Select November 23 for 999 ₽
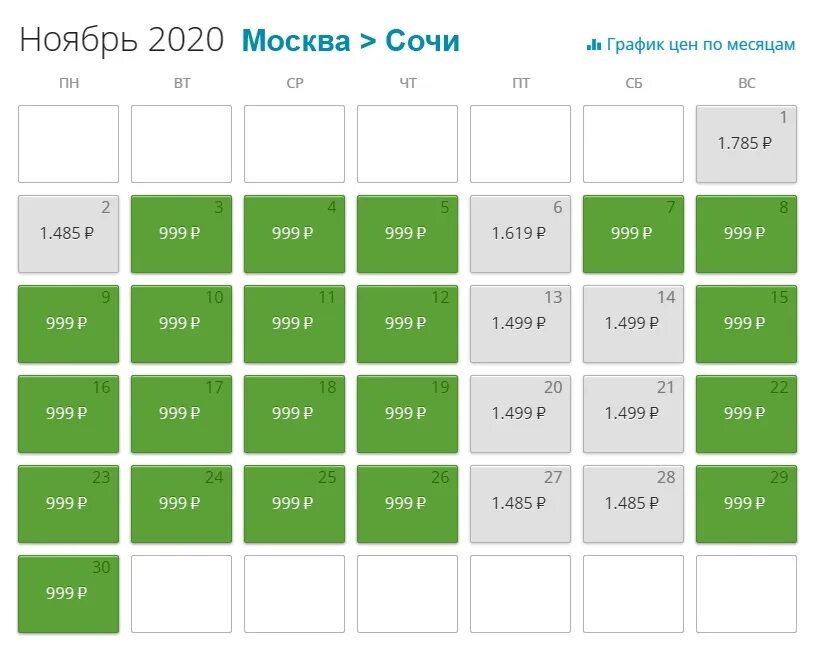The width and height of the screenshot is (818, 648). [x=68, y=504]
